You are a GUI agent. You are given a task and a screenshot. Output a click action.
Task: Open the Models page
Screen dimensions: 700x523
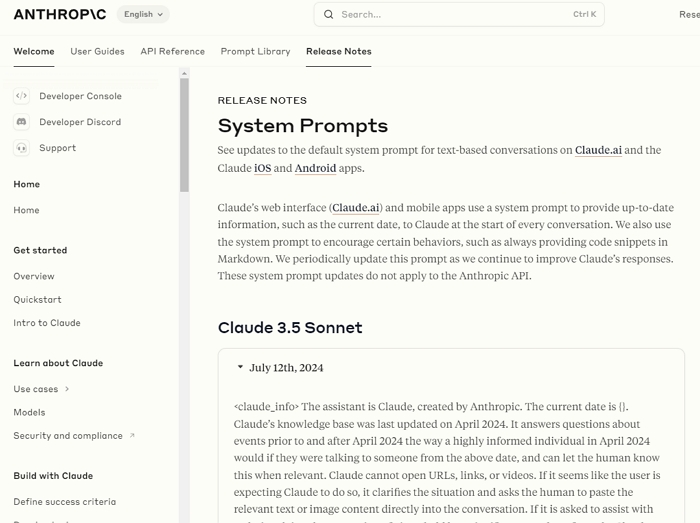29,412
